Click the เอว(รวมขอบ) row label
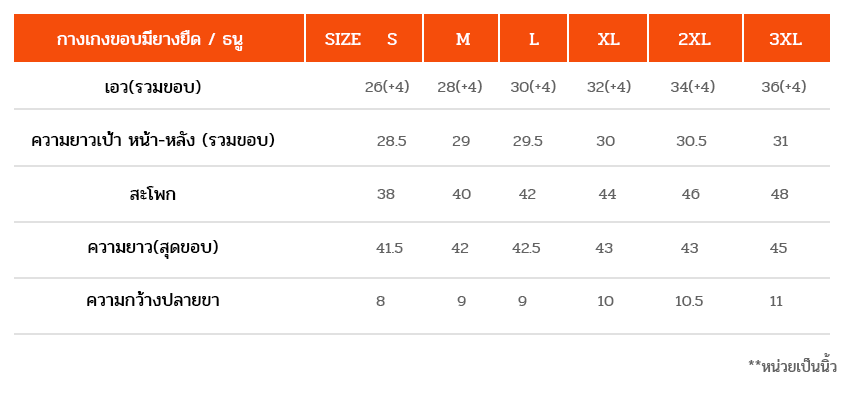The image size is (850, 400). (x=153, y=87)
